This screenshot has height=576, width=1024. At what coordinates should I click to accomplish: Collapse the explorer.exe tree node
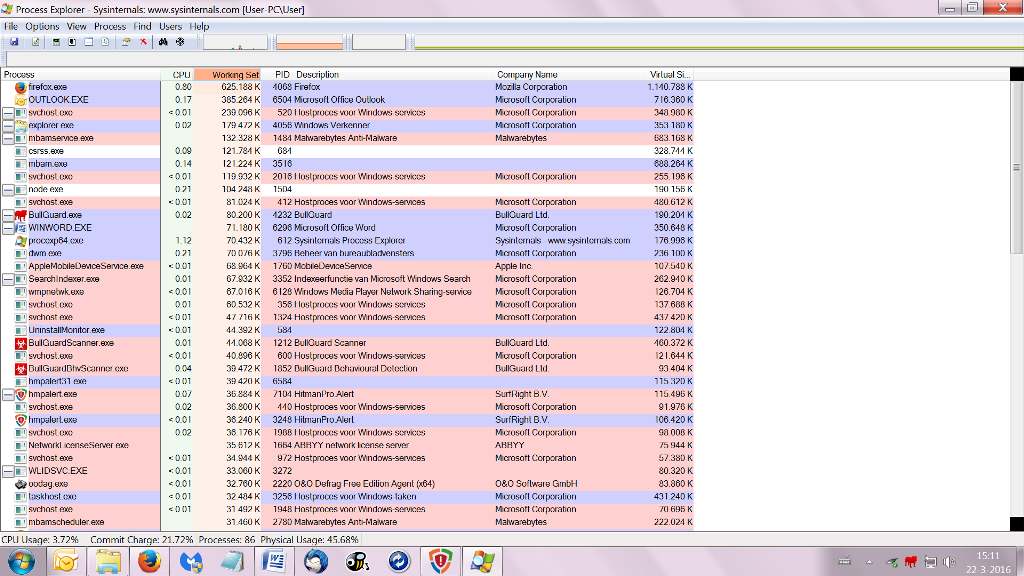(x=8, y=125)
